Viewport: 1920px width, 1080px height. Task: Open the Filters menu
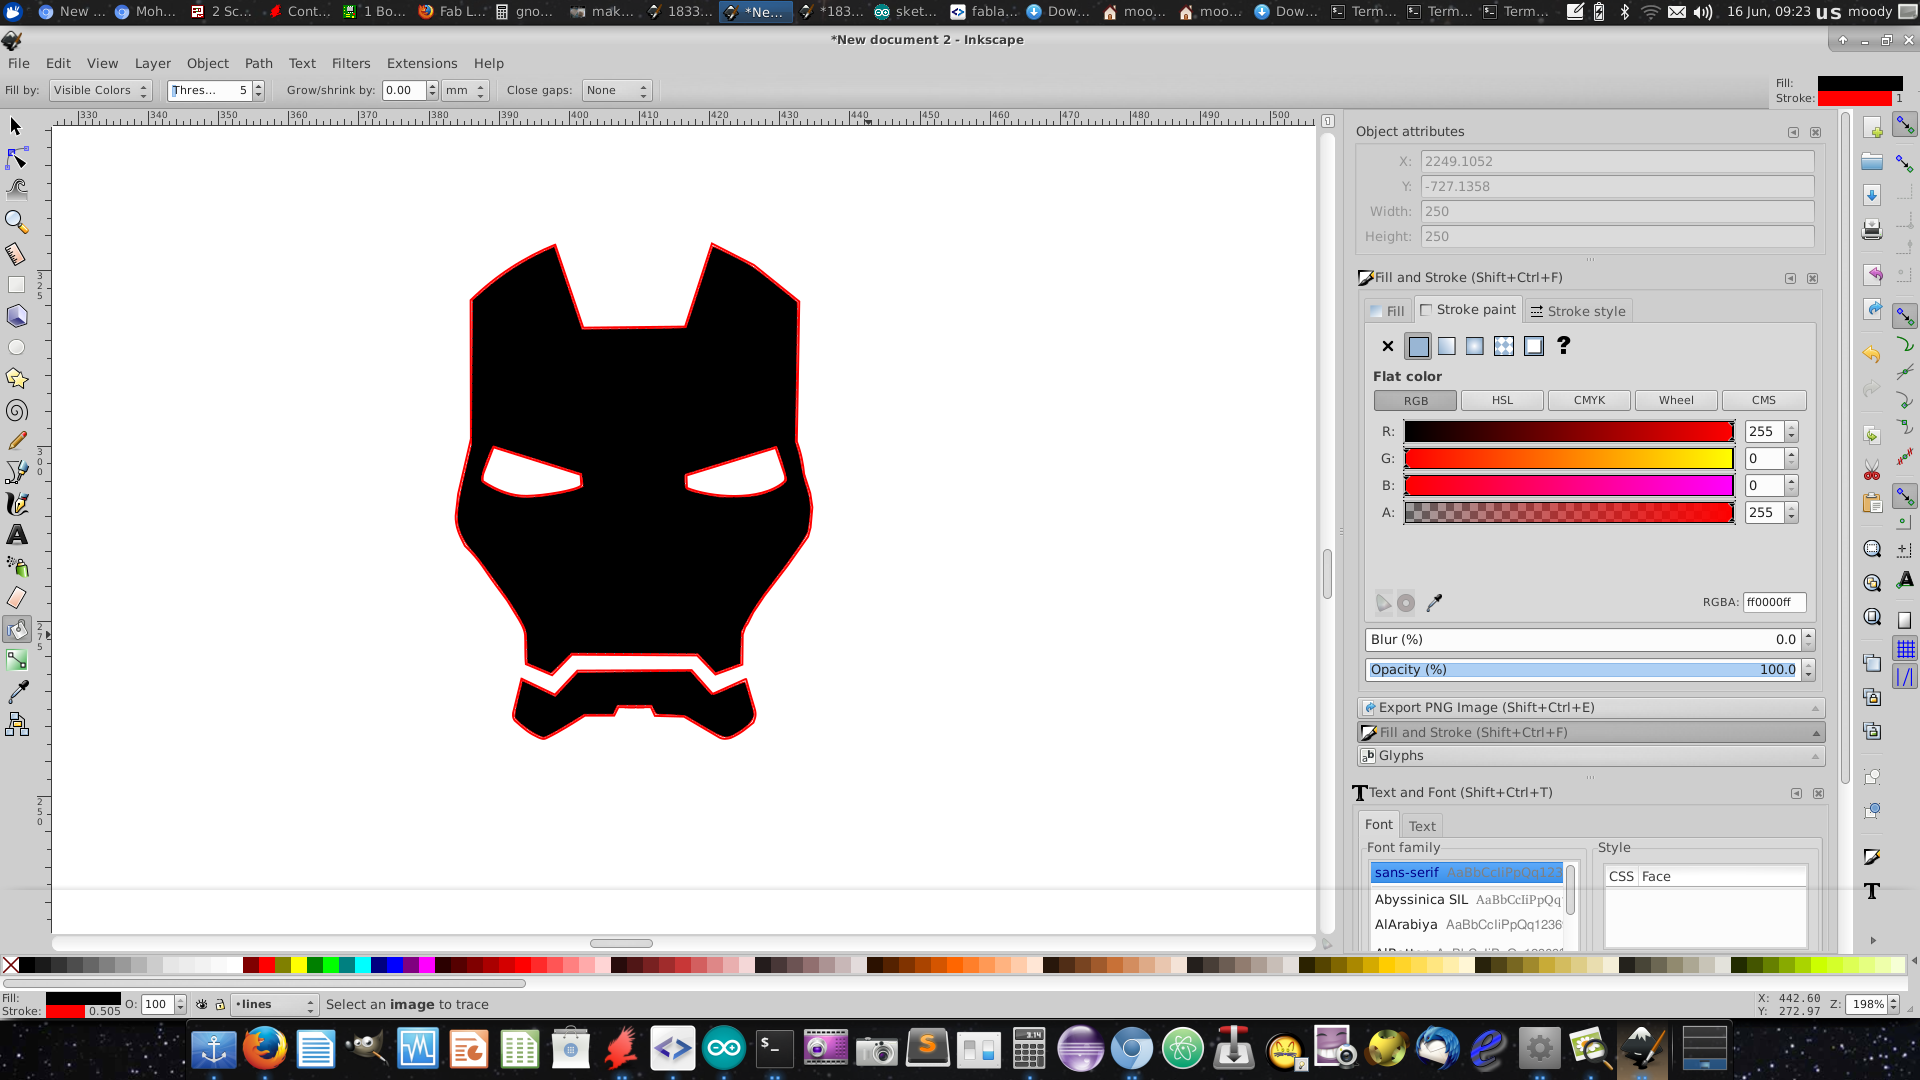(351, 63)
